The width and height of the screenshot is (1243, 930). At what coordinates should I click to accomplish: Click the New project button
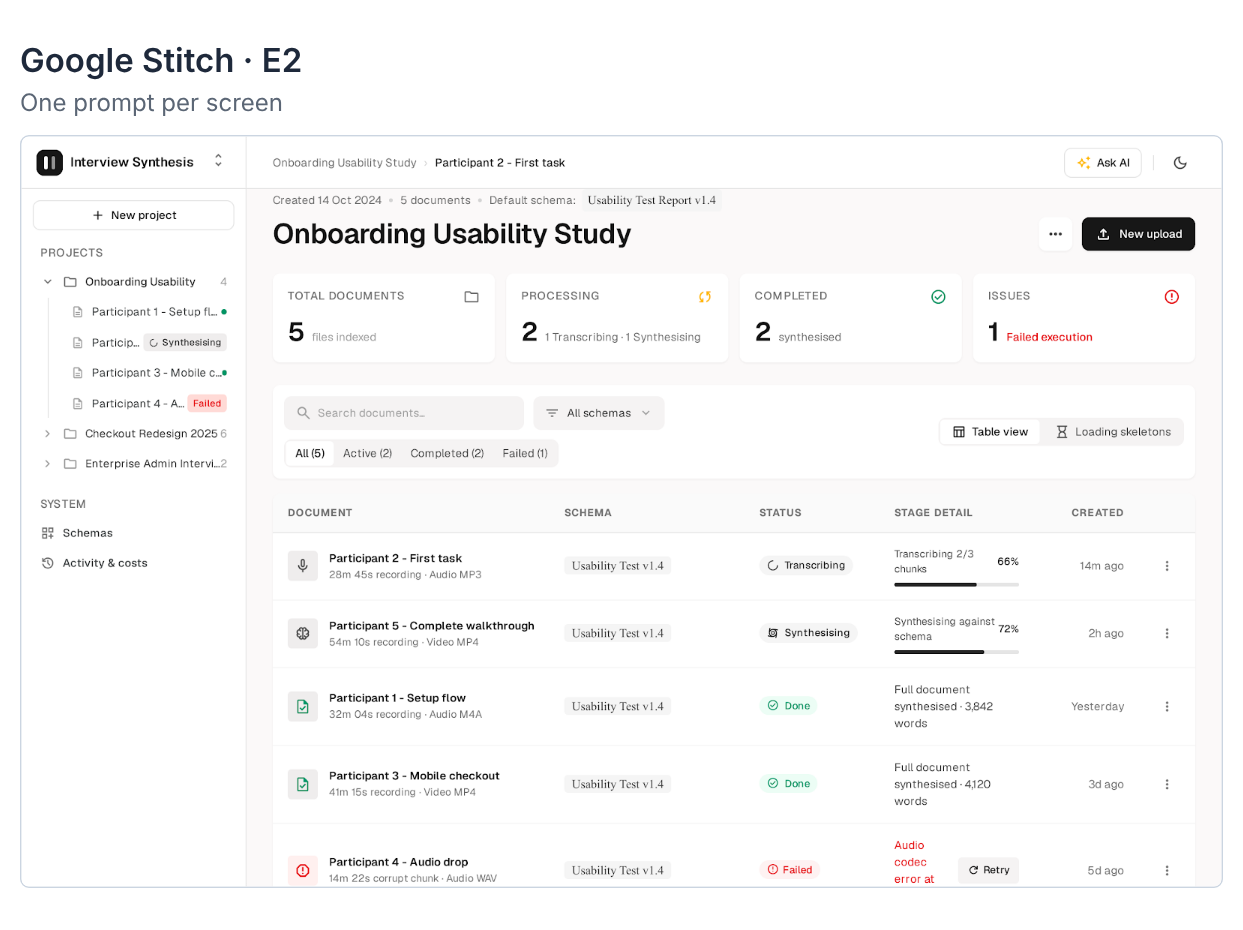coord(134,215)
